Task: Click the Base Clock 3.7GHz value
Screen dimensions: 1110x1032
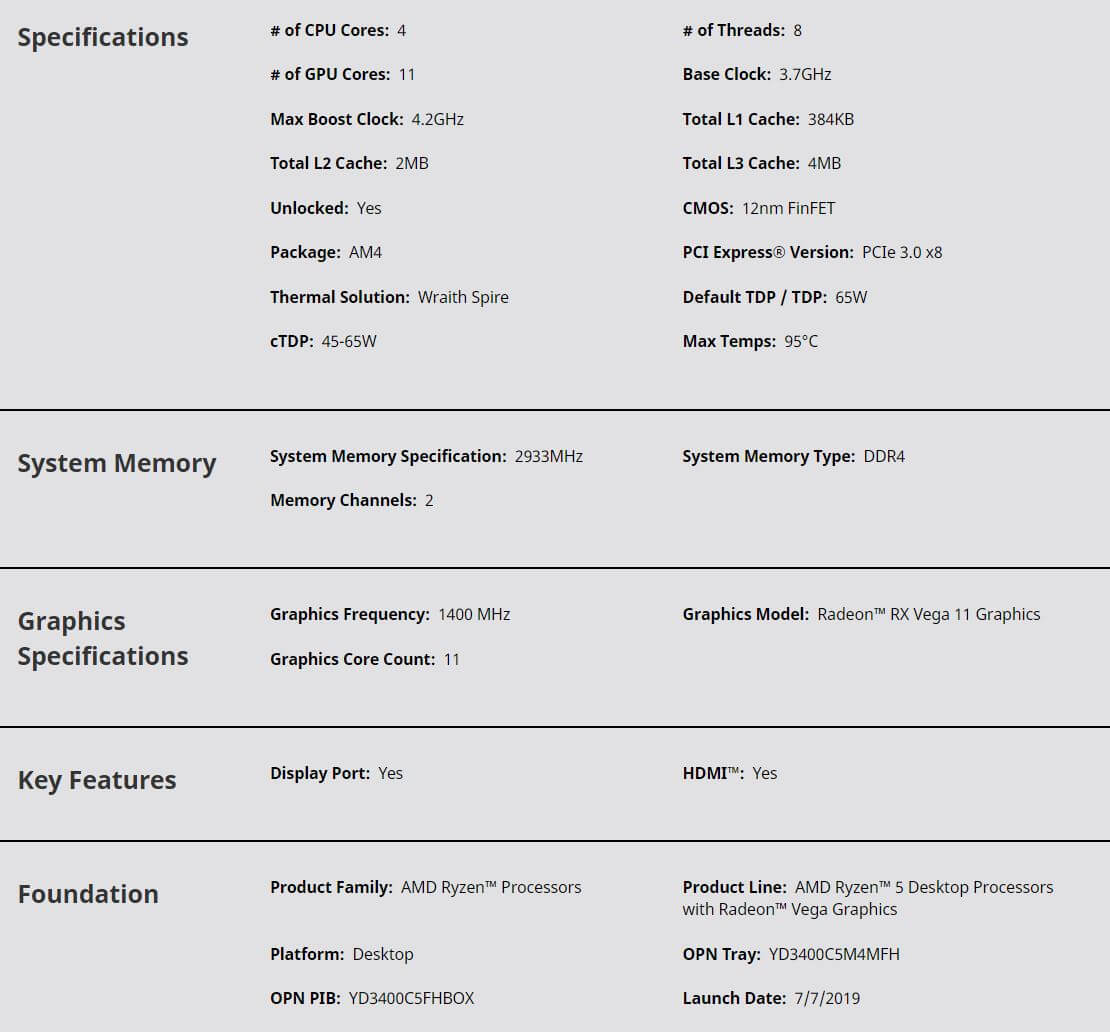Action: pyautogui.click(x=805, y=74)
